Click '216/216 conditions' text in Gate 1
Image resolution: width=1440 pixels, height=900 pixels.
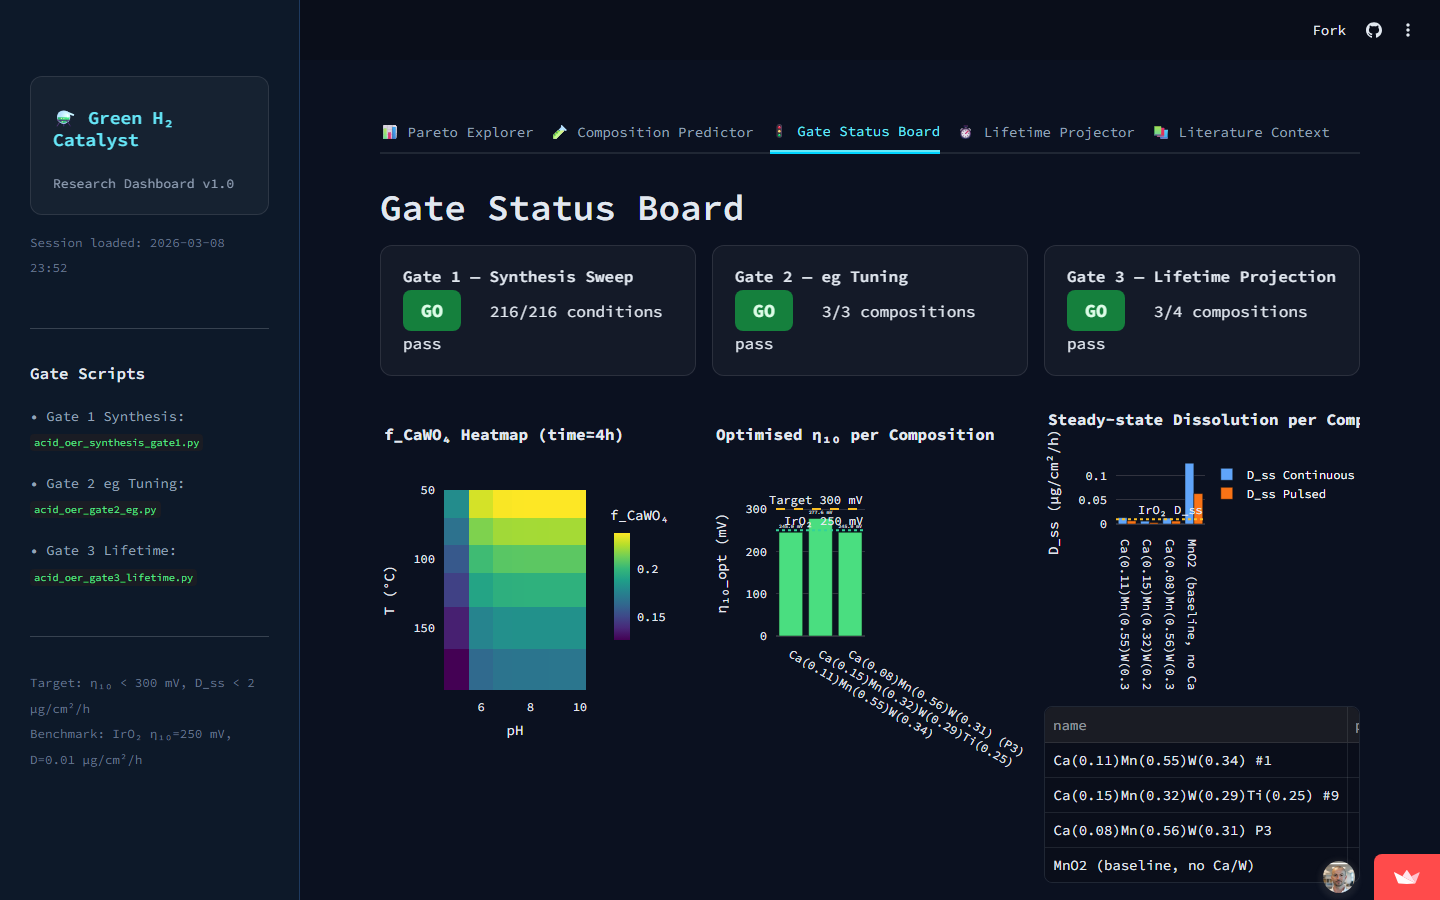point(576,312)
